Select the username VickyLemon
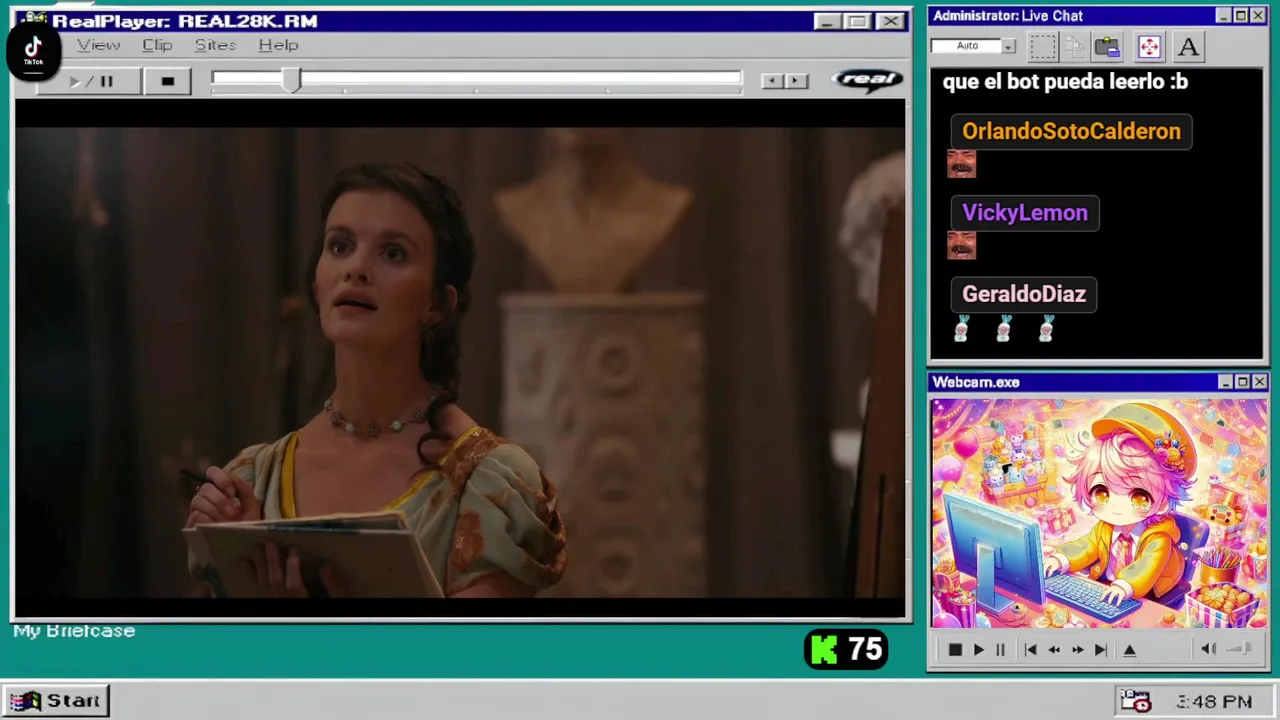 point(1024,212)
